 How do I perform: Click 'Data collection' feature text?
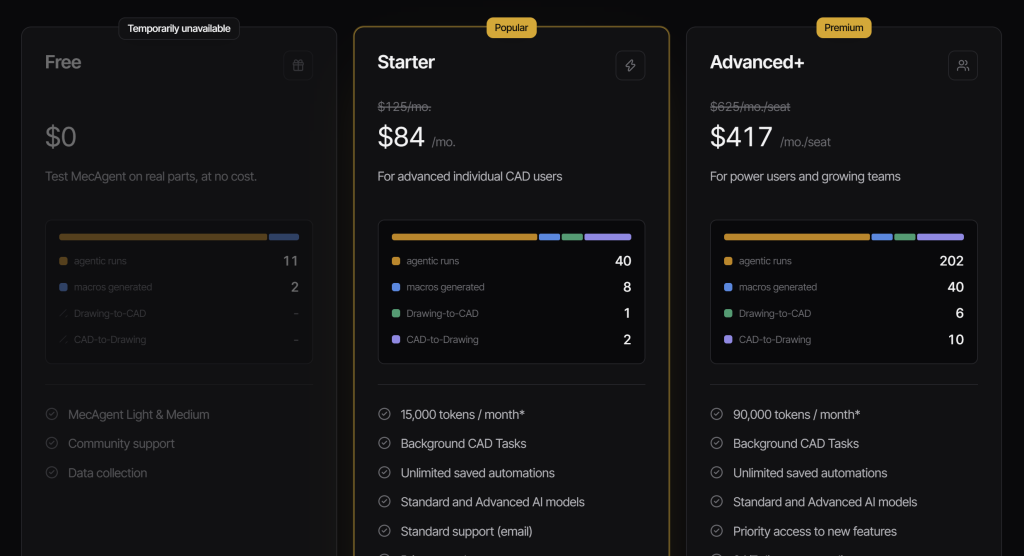(107, 472)
